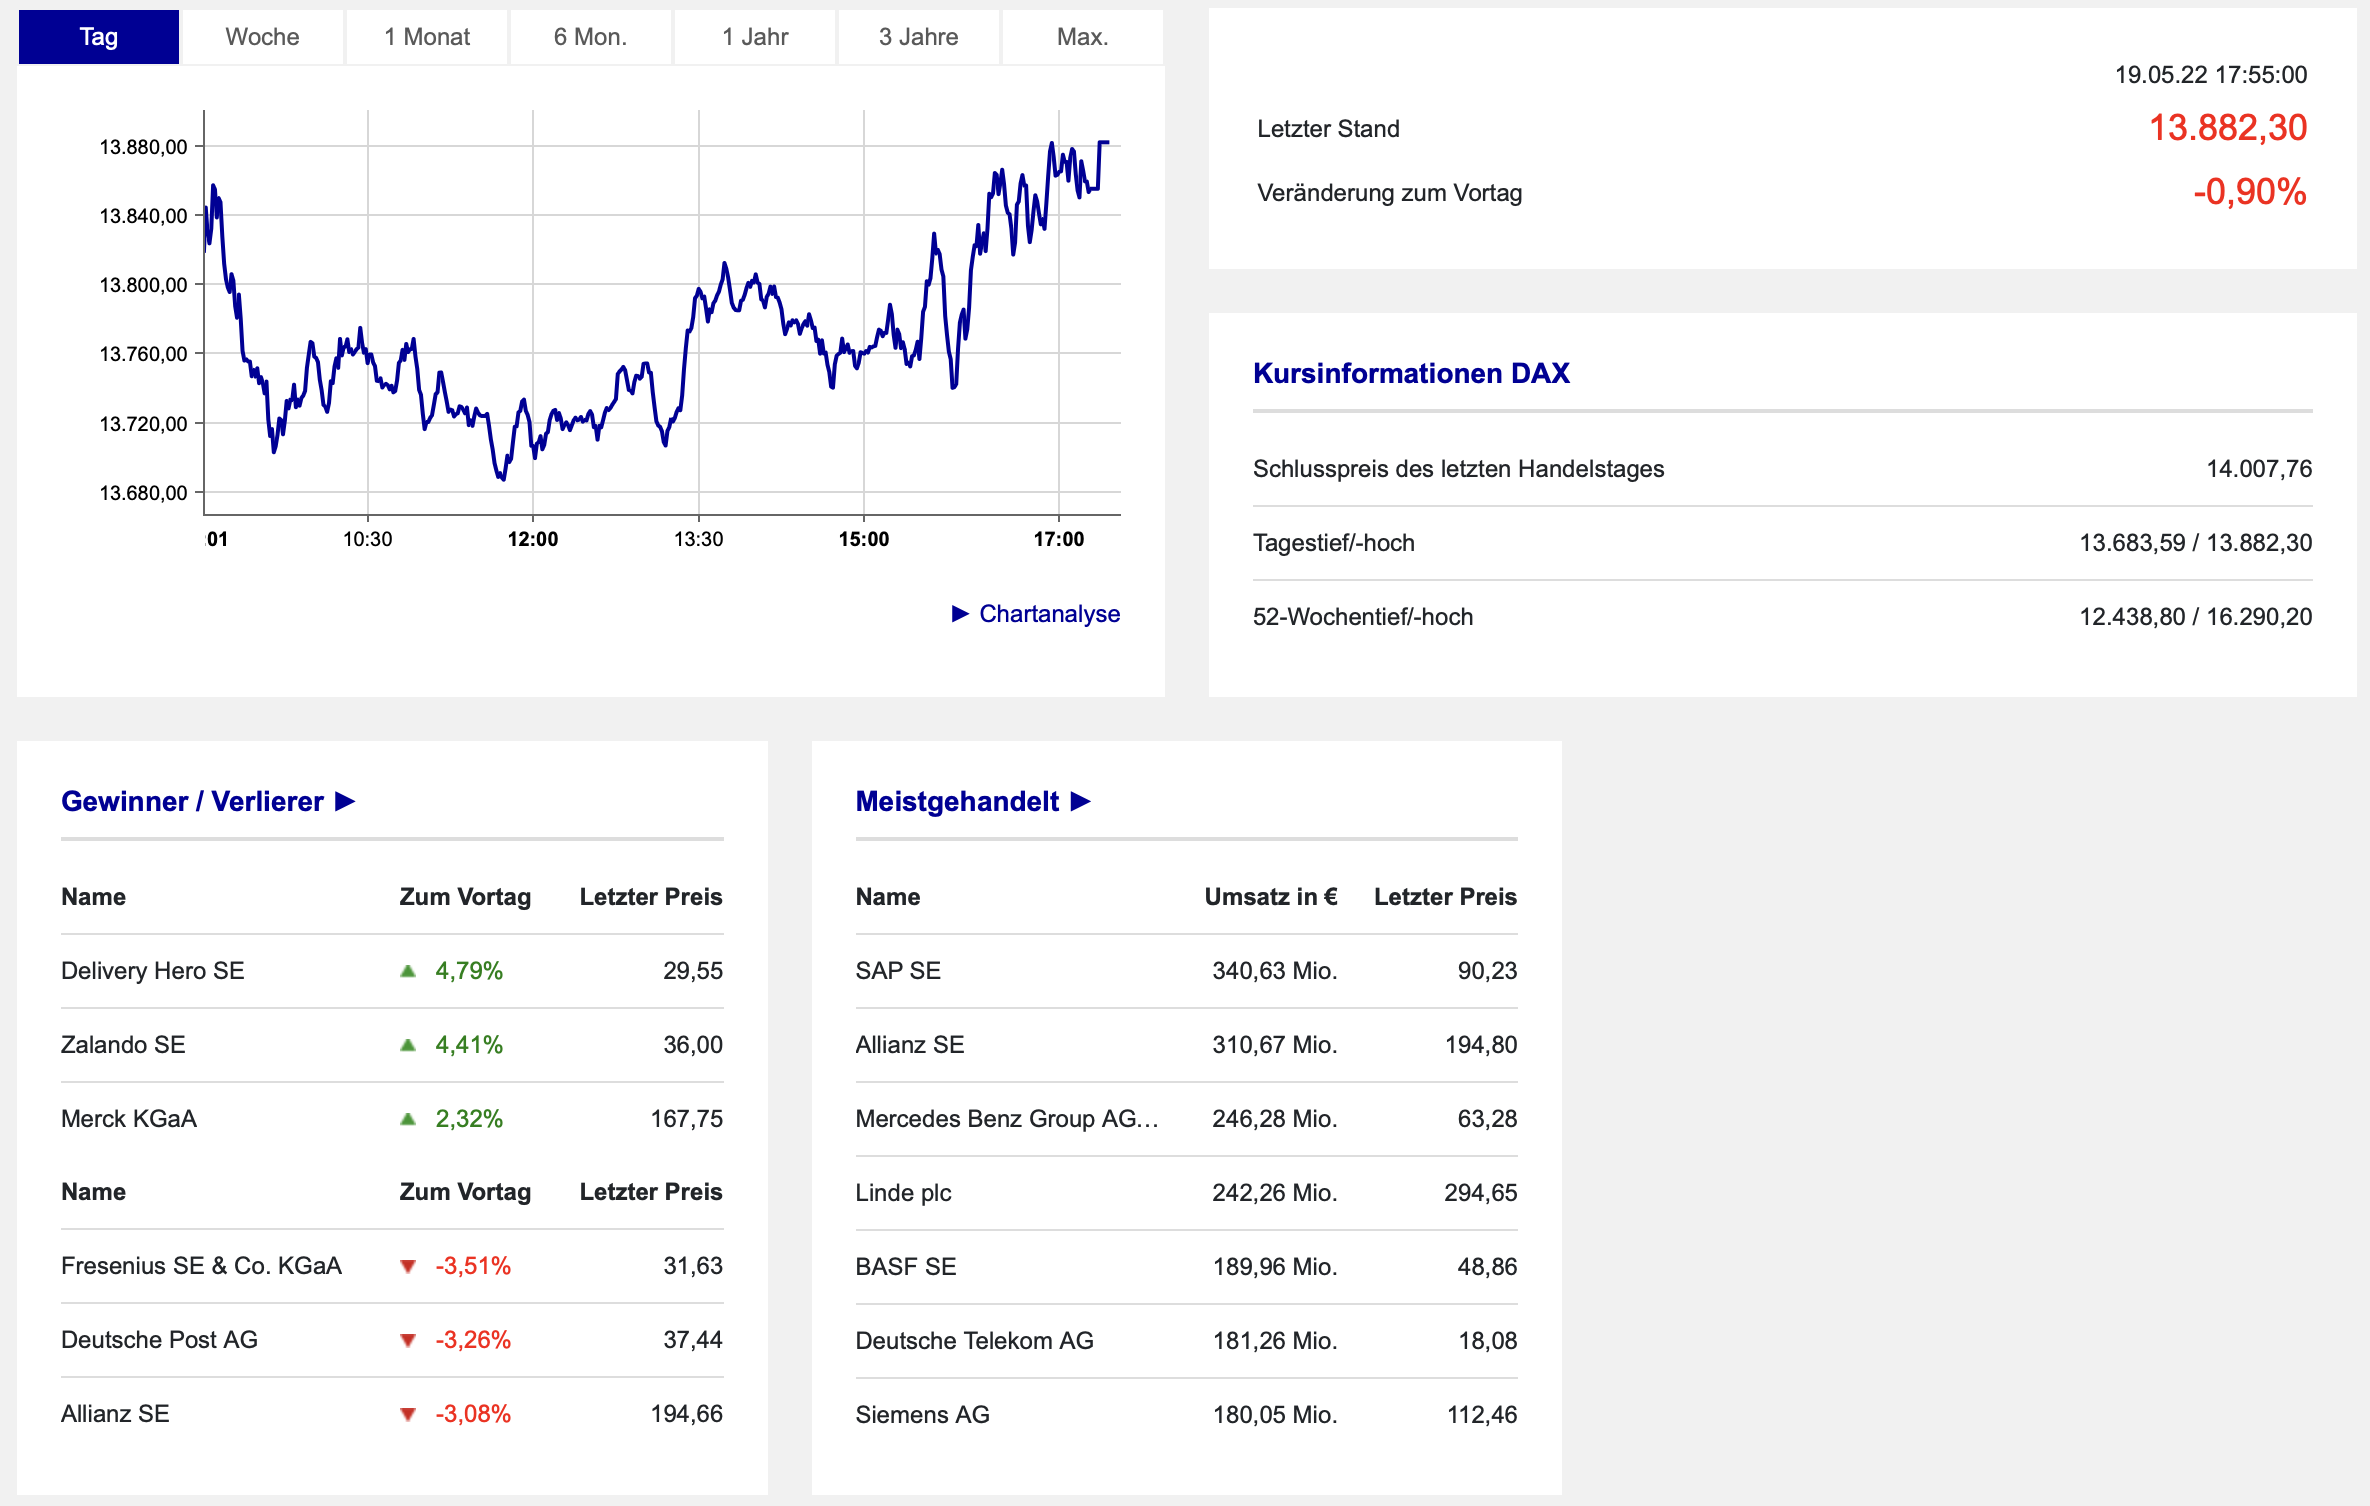Click the DAX intraday chart line area
This screenshot has height=1506, width=2370.
662,312
